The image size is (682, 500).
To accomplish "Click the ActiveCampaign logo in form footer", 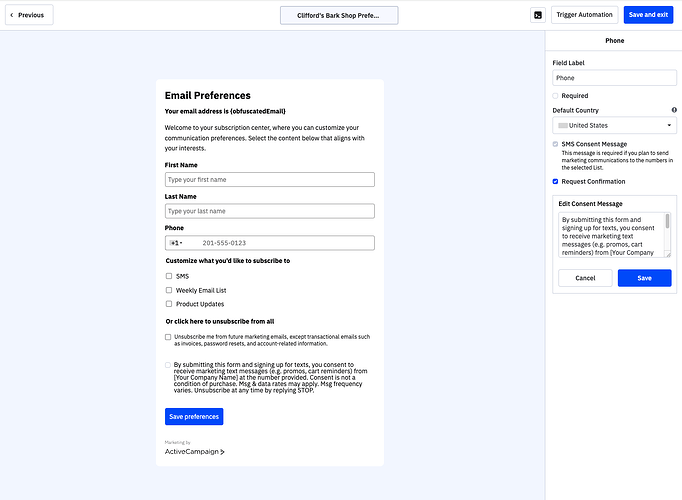I will coord(194,451).
